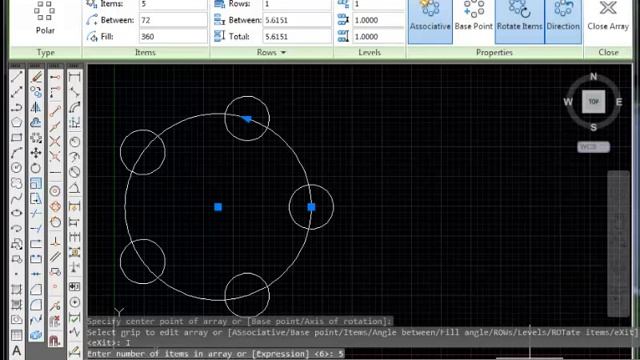Select the Construction Line tool

[x=16, y=91]
